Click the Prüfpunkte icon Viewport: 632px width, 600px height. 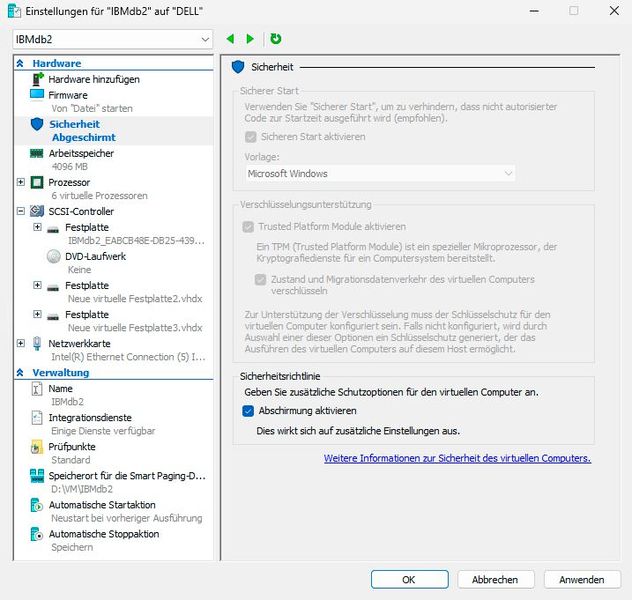click(37, 447)
